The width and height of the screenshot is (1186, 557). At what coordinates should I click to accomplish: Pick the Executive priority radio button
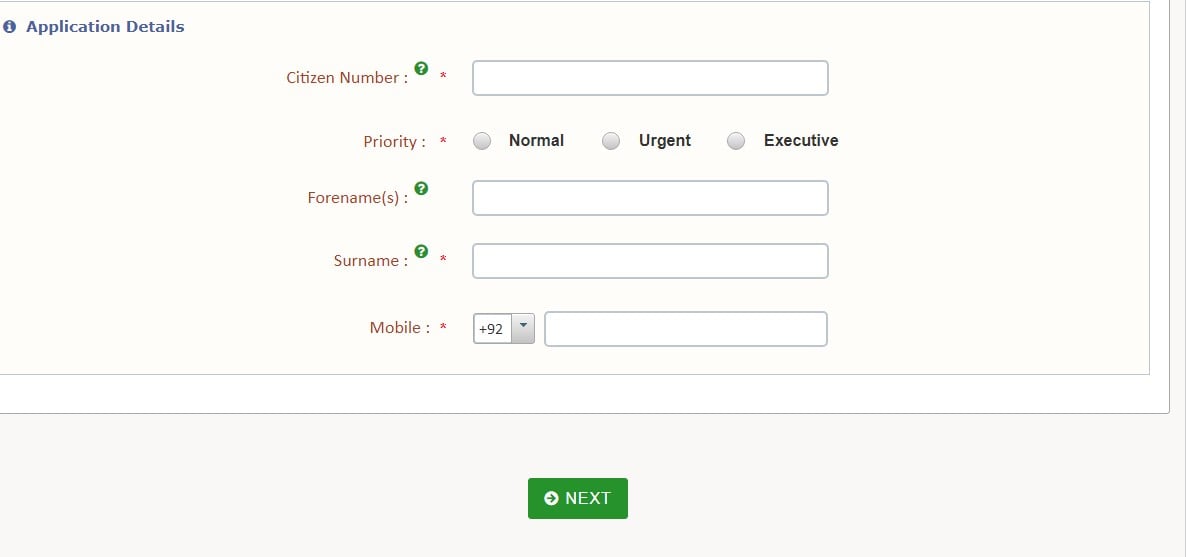736,141
